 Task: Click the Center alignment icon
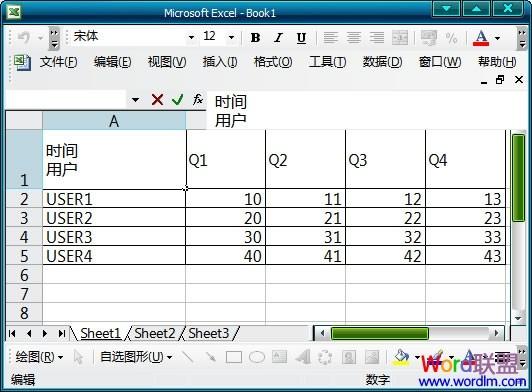coord(354,38)
